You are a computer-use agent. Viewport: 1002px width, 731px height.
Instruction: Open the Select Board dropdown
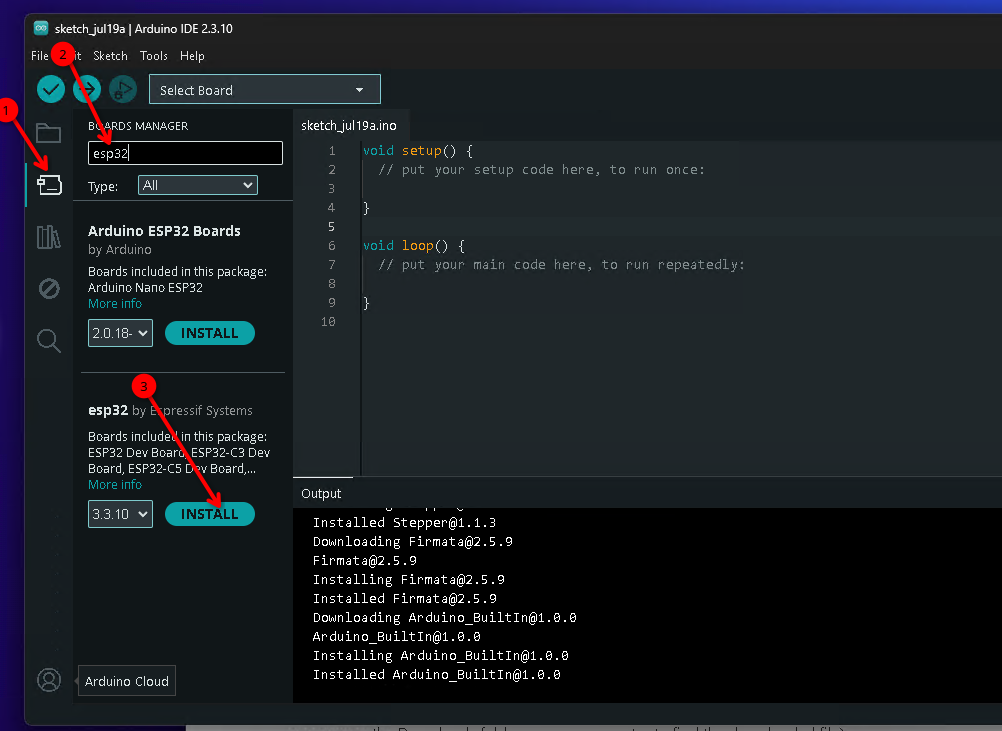[265, 89]
